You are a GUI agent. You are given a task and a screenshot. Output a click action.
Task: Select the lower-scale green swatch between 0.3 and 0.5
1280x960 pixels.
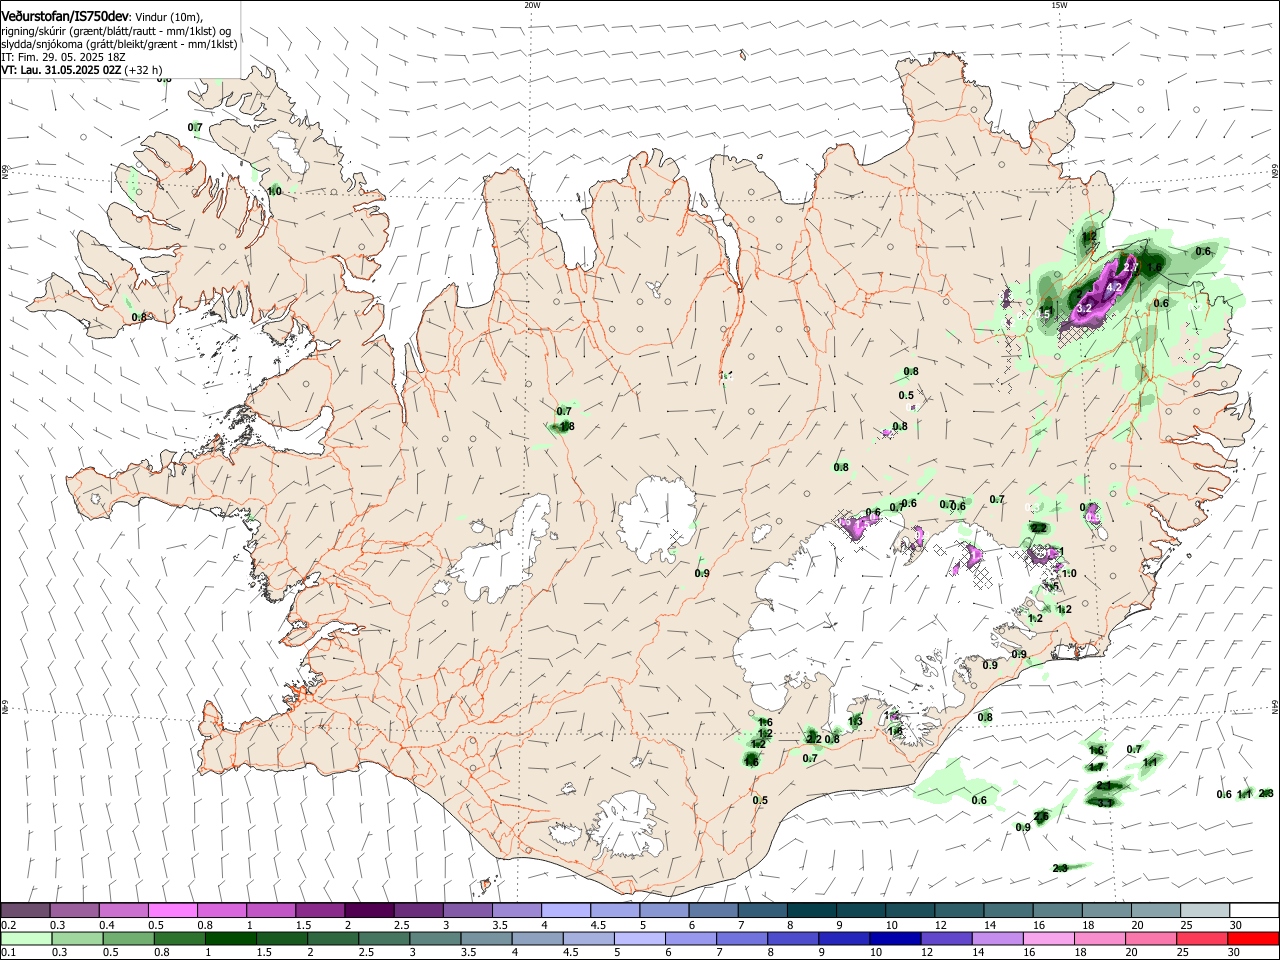pyautogui.click(x=77, y=939)
